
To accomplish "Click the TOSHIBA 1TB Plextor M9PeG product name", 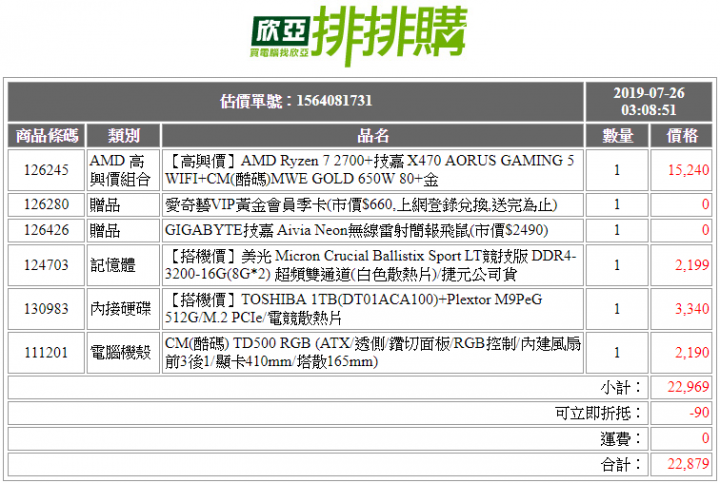I will pos(354,309).
